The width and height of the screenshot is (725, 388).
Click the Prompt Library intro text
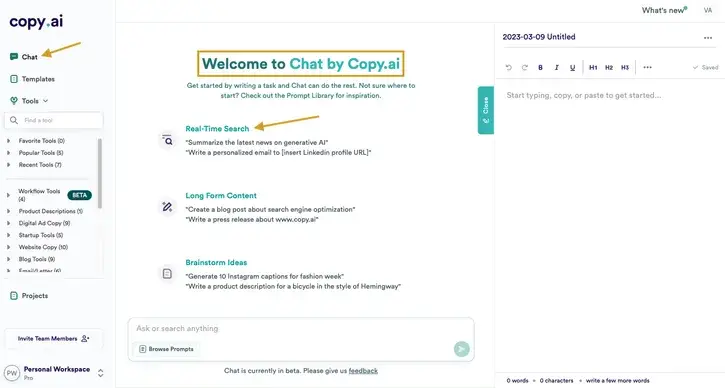click(301, 91)
